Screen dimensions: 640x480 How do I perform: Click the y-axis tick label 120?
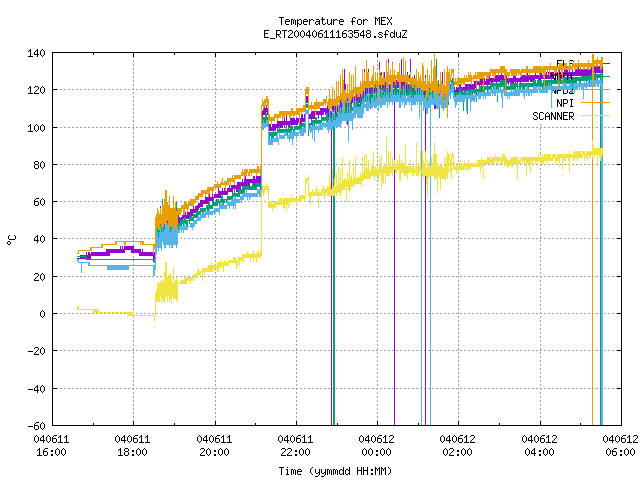(36, 90)
